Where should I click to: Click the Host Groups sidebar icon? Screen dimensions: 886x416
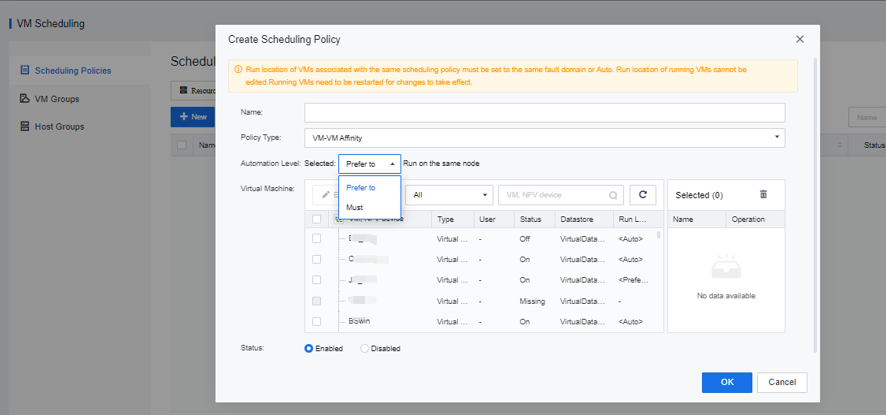24,127
